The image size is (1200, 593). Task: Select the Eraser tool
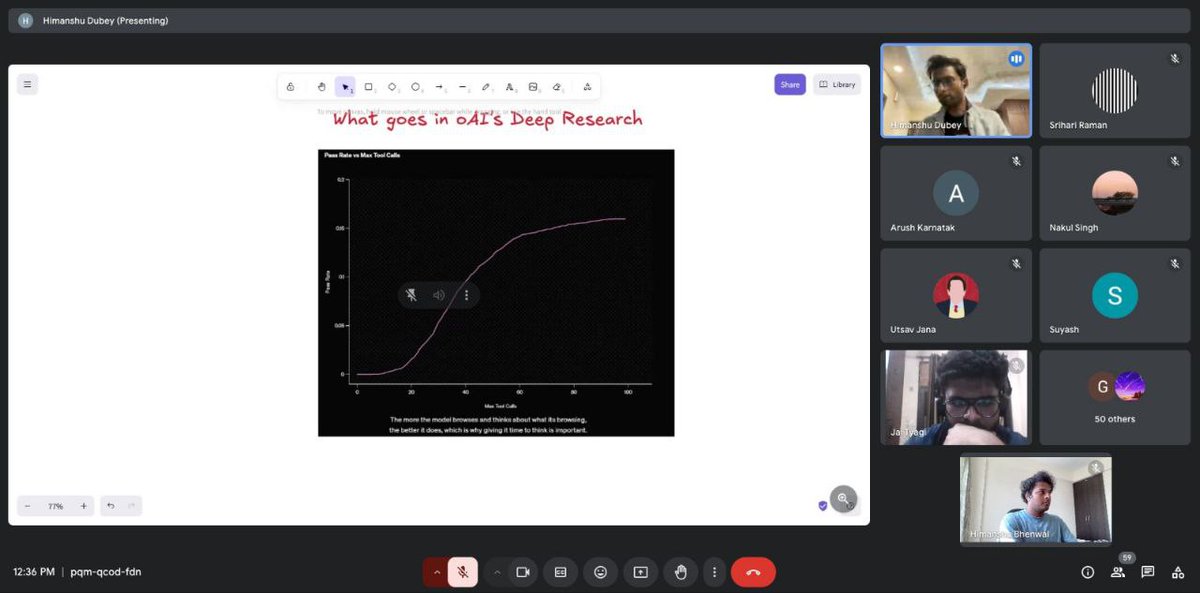[x=557, y=87]
